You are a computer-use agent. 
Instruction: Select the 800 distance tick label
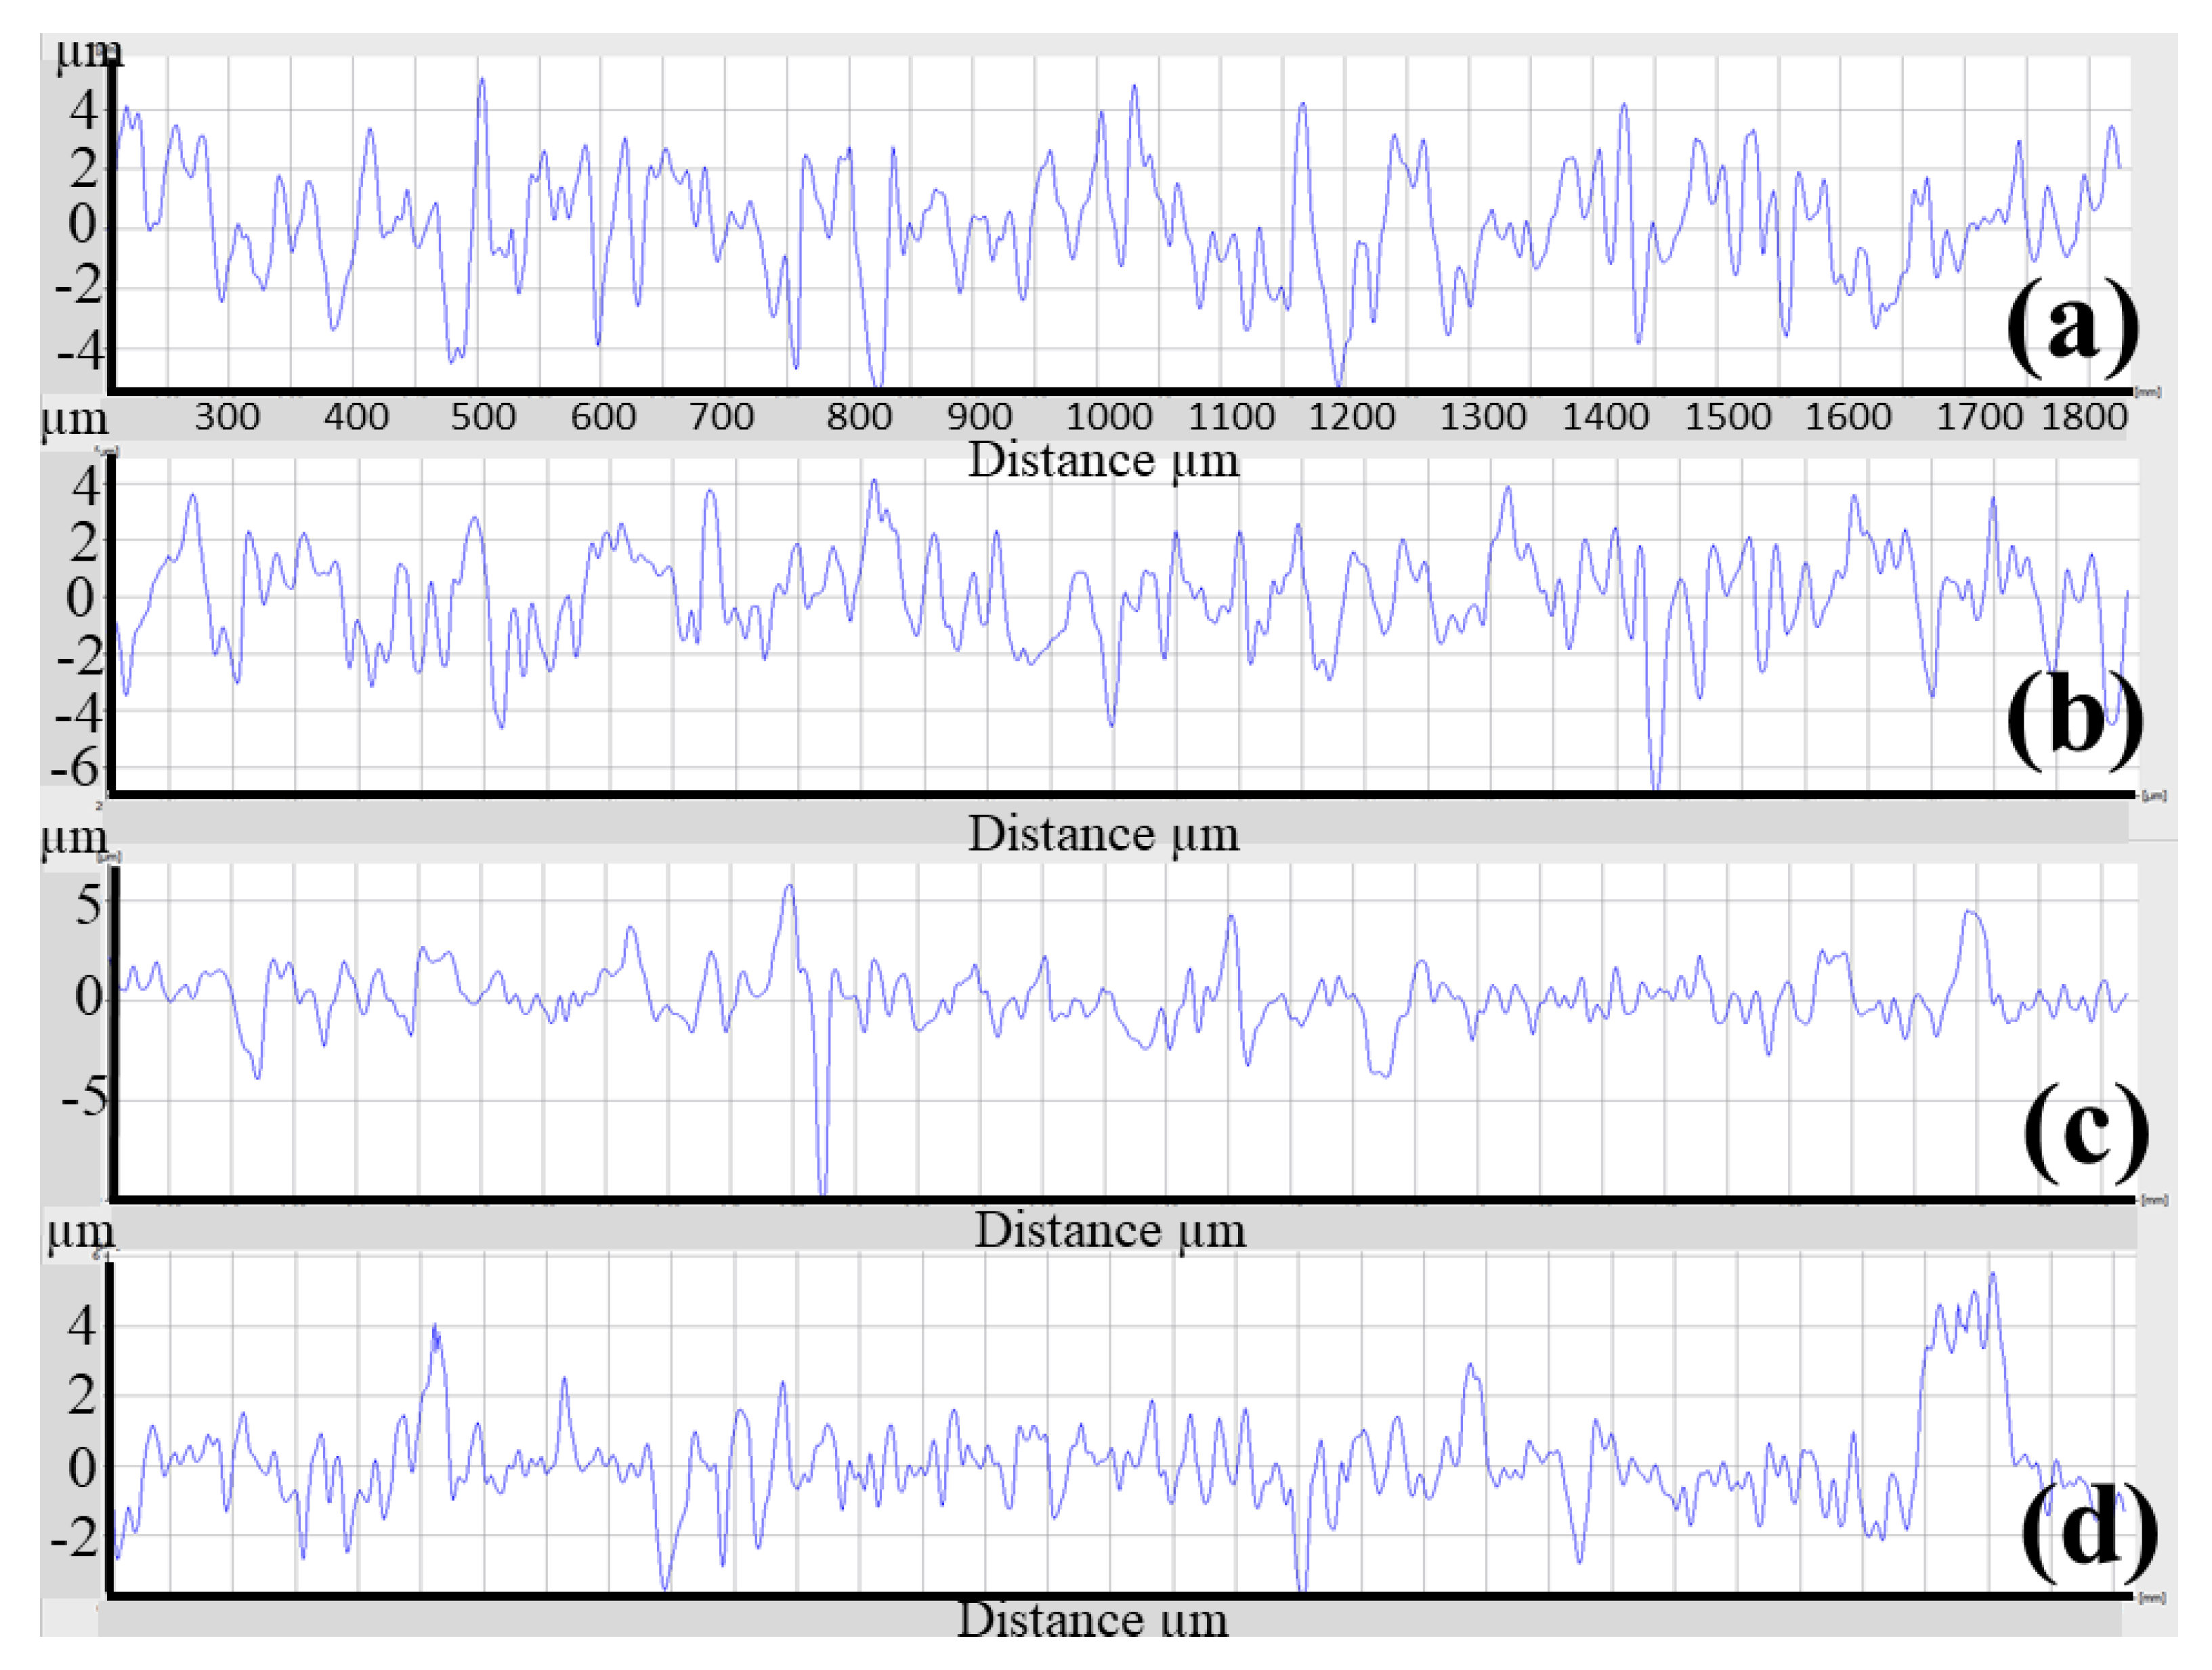click(859, 416)
